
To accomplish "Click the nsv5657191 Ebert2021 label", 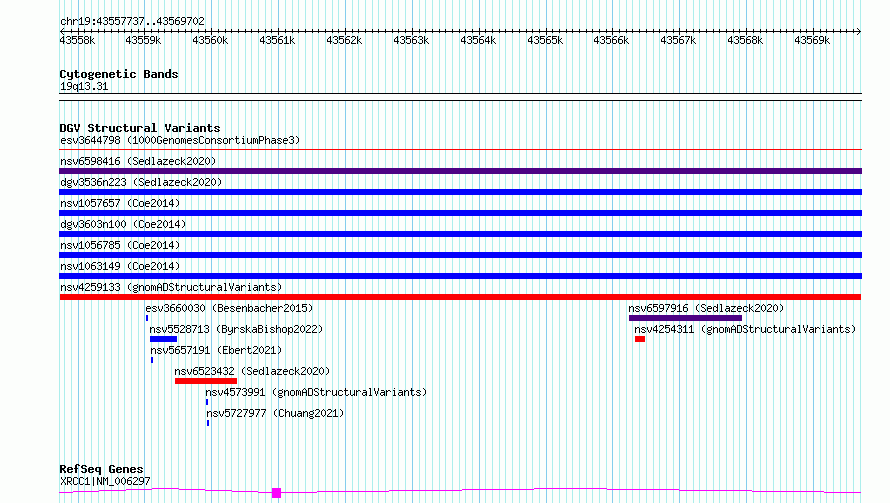I will 216,350.
